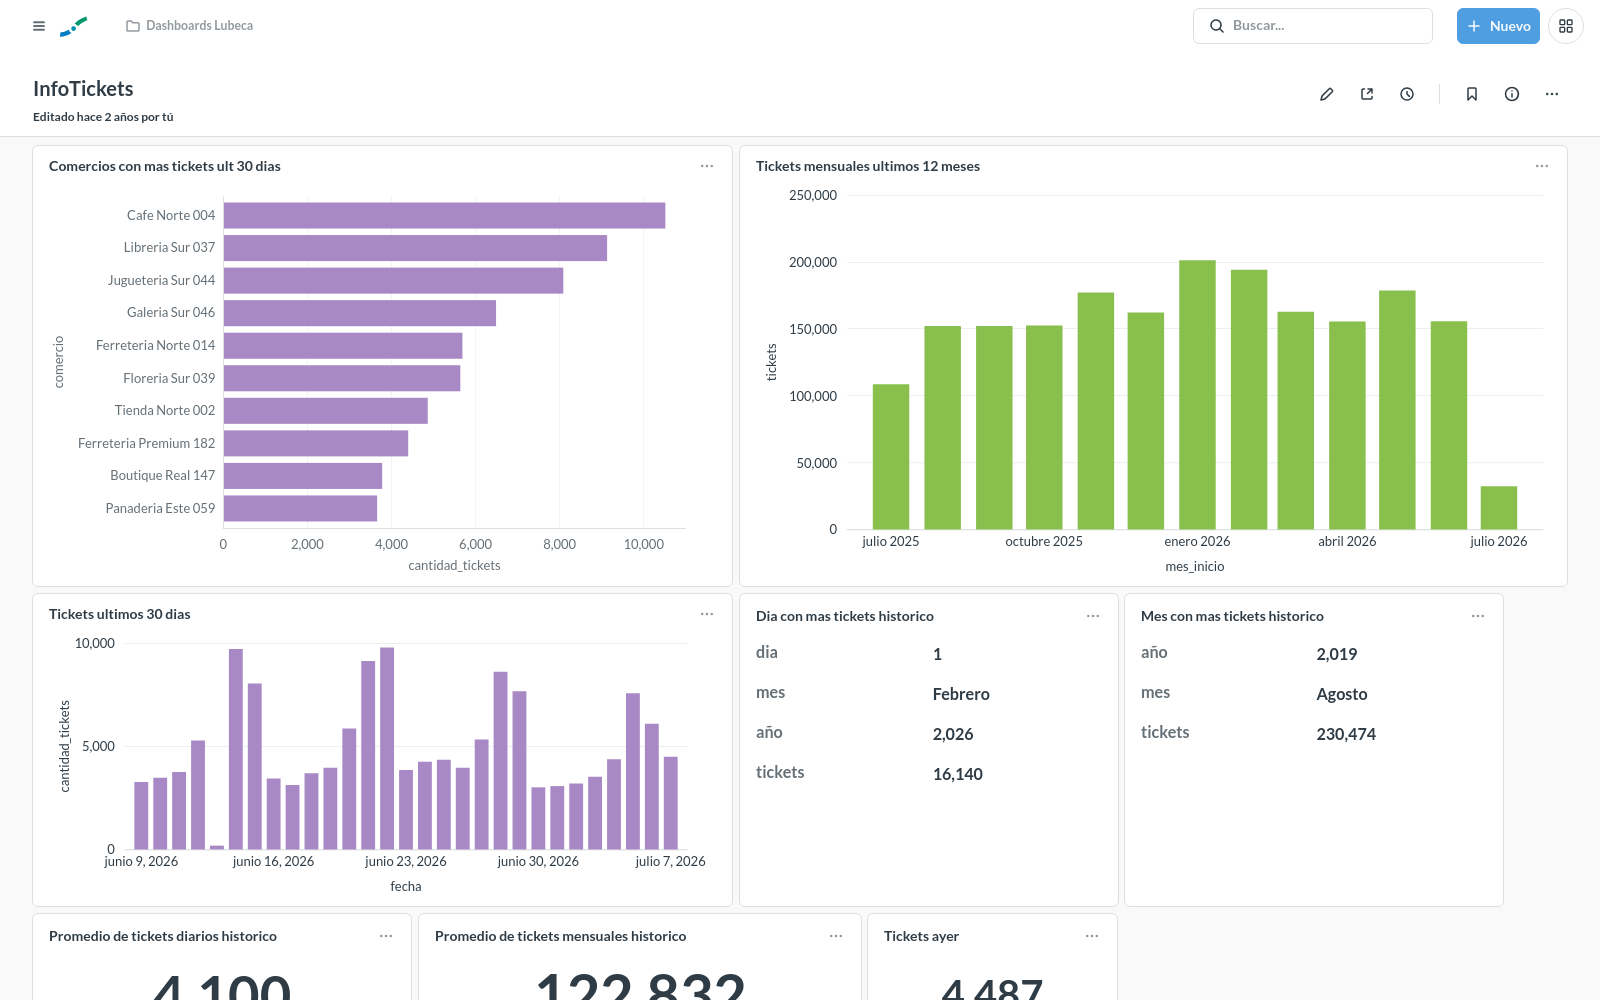Screen dimensions: 1600x1000
Task: Click the fecha axis label
Action: tap(406, 887)
